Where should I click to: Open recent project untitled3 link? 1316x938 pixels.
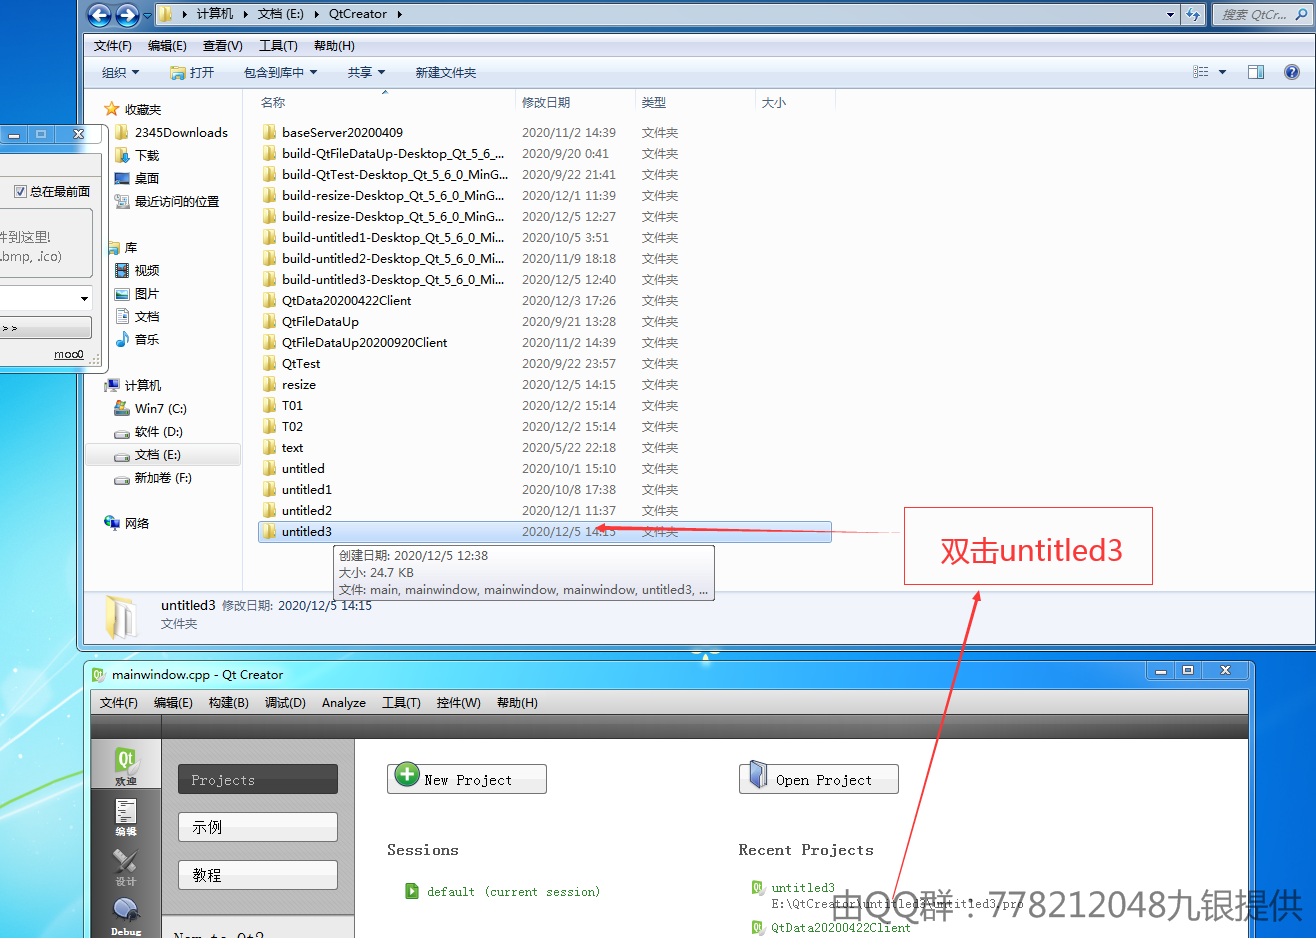[803, 887]
